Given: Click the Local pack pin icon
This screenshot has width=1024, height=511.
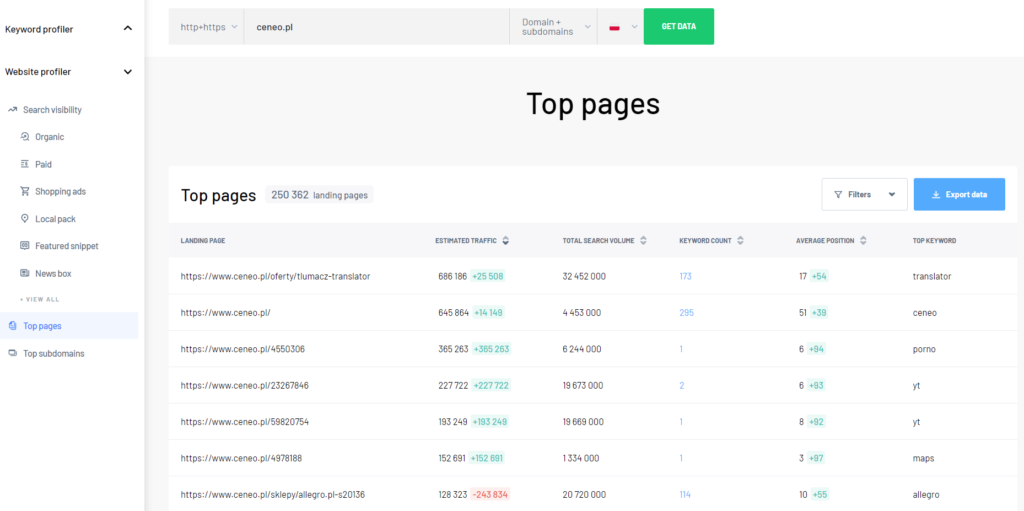Looking at the screenshot, I should [x=25, y=219].
